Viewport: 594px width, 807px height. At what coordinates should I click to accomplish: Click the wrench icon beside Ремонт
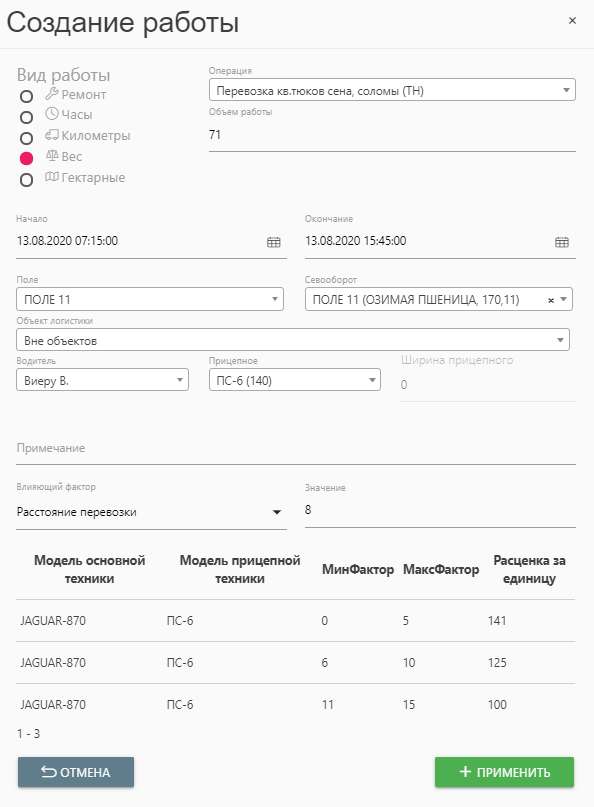pyautogui.click(x=51, y=94)
